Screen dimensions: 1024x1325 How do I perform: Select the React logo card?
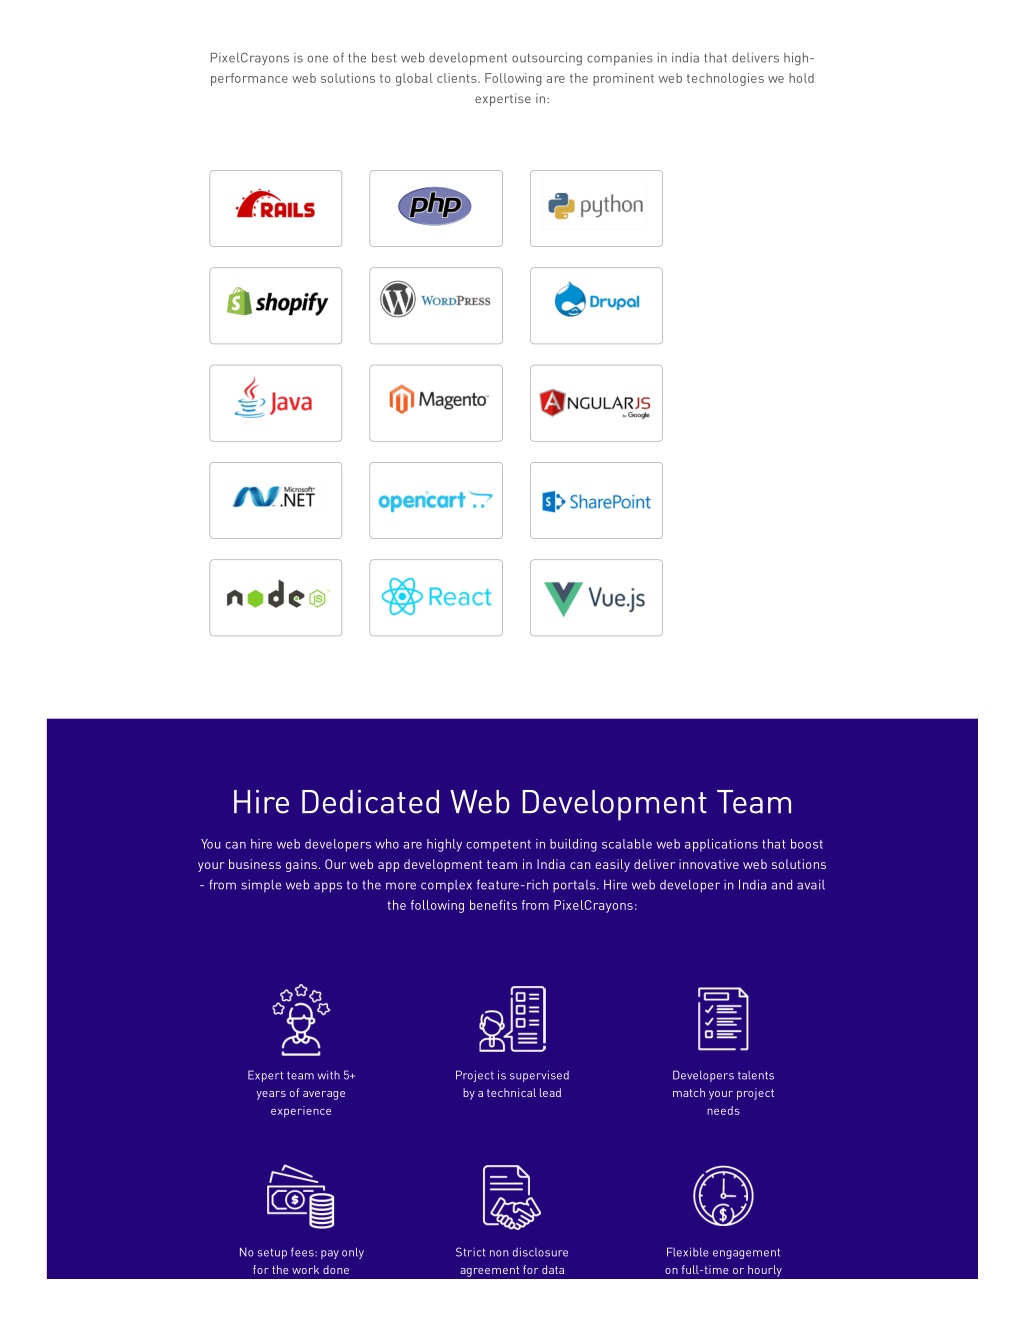(436, 598)
